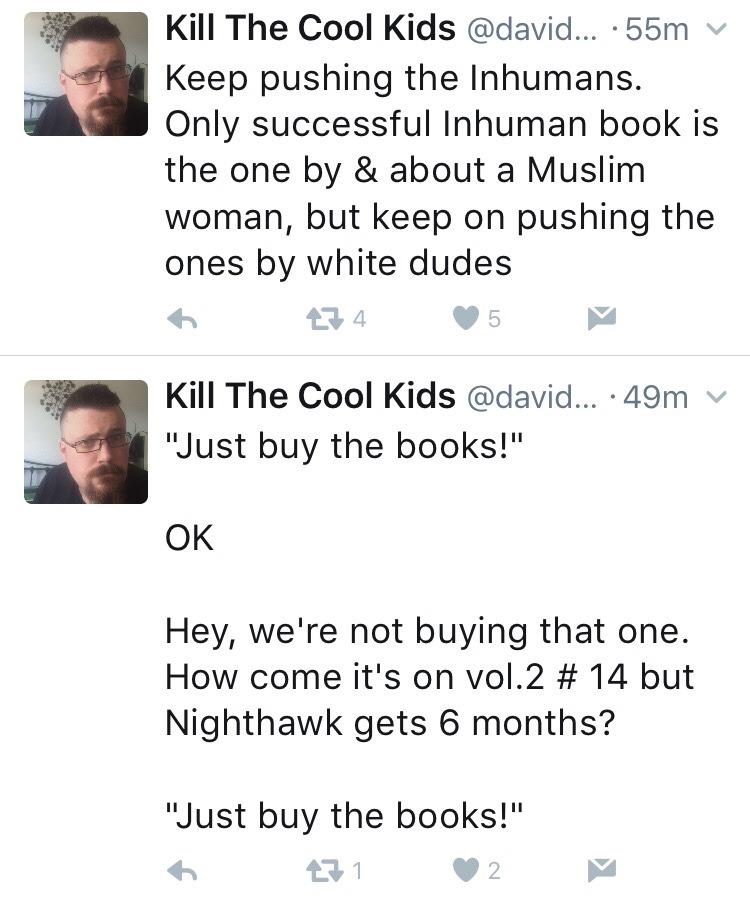Open the profile picture on the first tweet
This screenshot has height=897, width=750.
pos(85,74)
